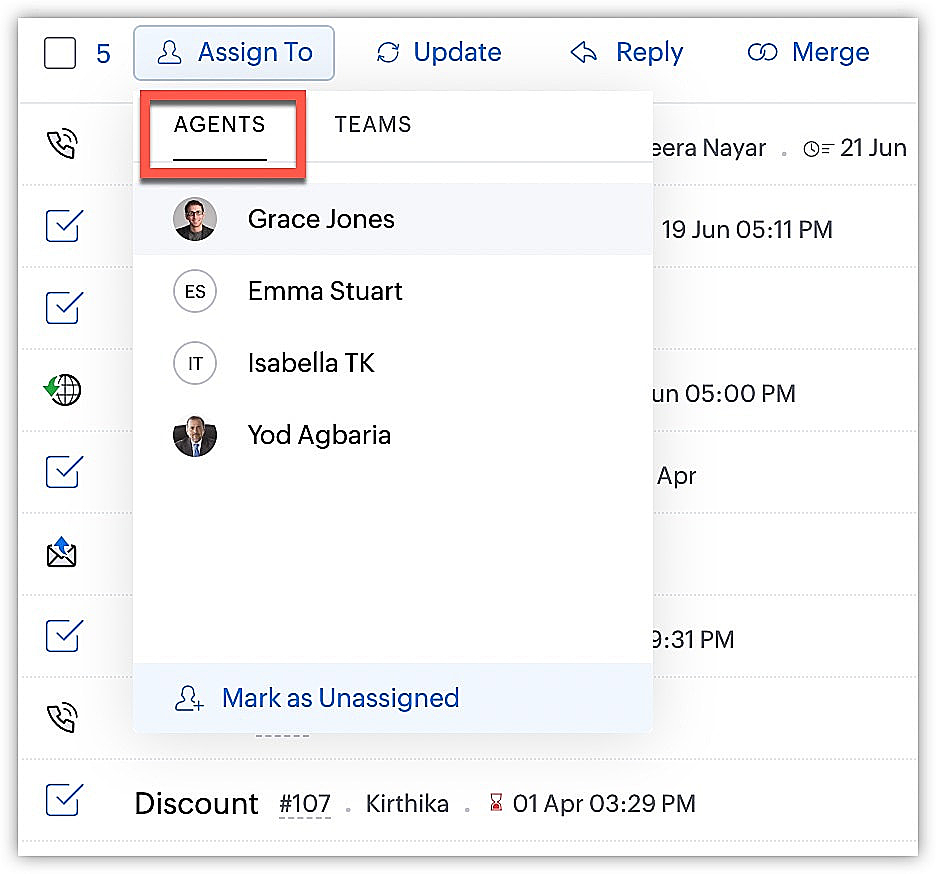Click the 19 Jun 05:11 PM timestamp
This screenshot has width=936, height=874.
tap(747, 230)
